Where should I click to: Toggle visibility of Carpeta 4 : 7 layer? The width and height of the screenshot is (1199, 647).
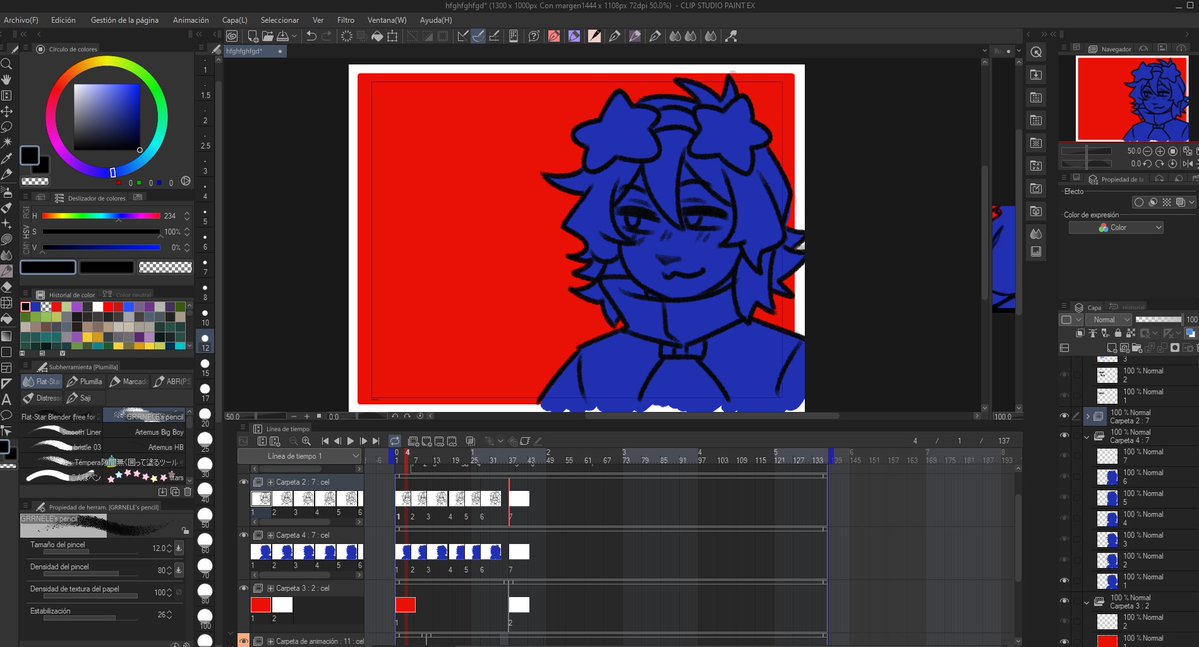click(1064, 436)
